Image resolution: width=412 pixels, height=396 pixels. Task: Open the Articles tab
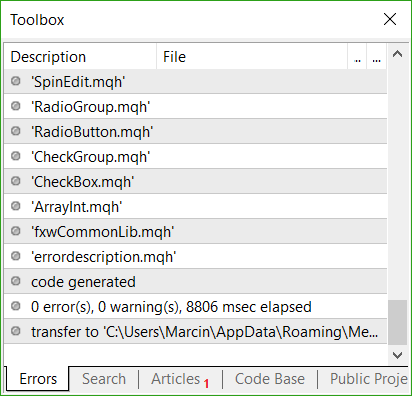[x=180, y=379]
